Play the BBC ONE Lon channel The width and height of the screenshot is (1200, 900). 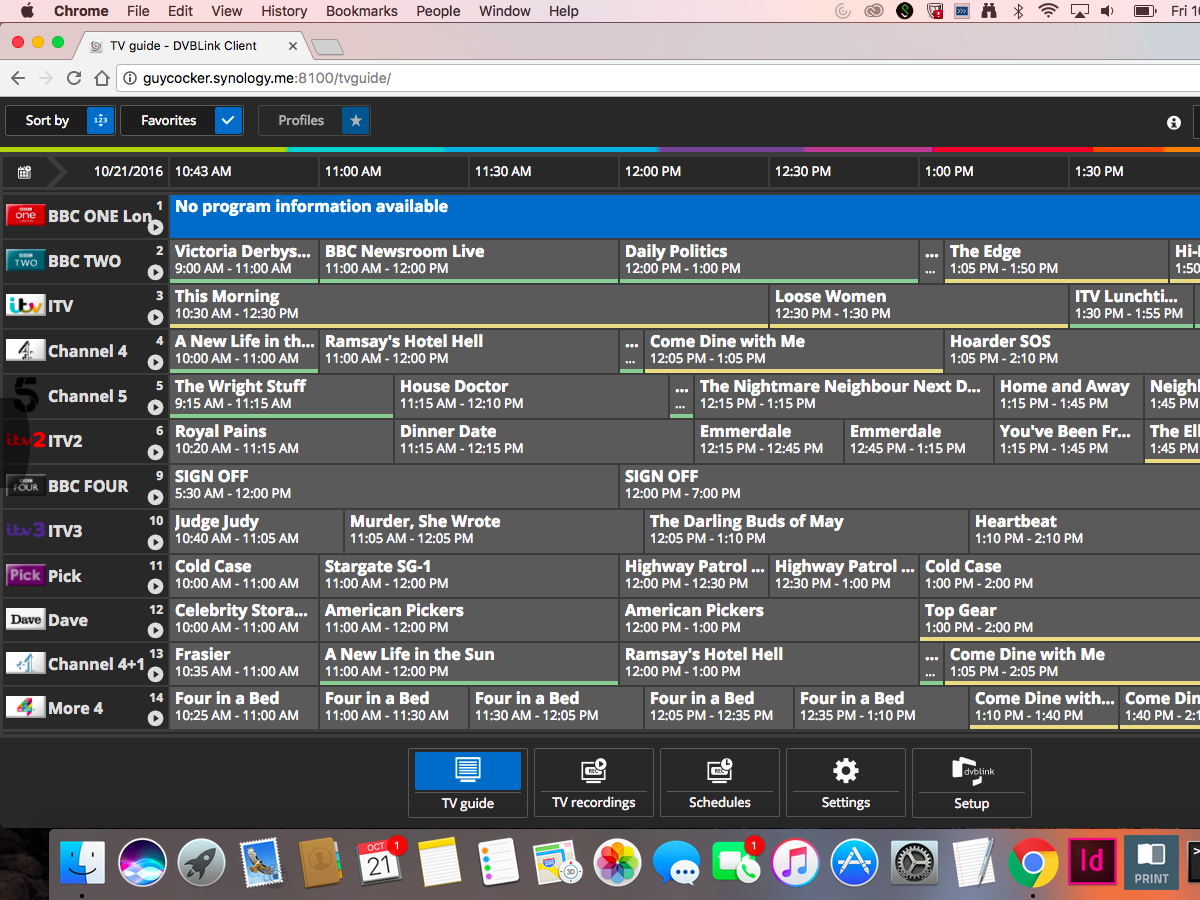(155, 227)
